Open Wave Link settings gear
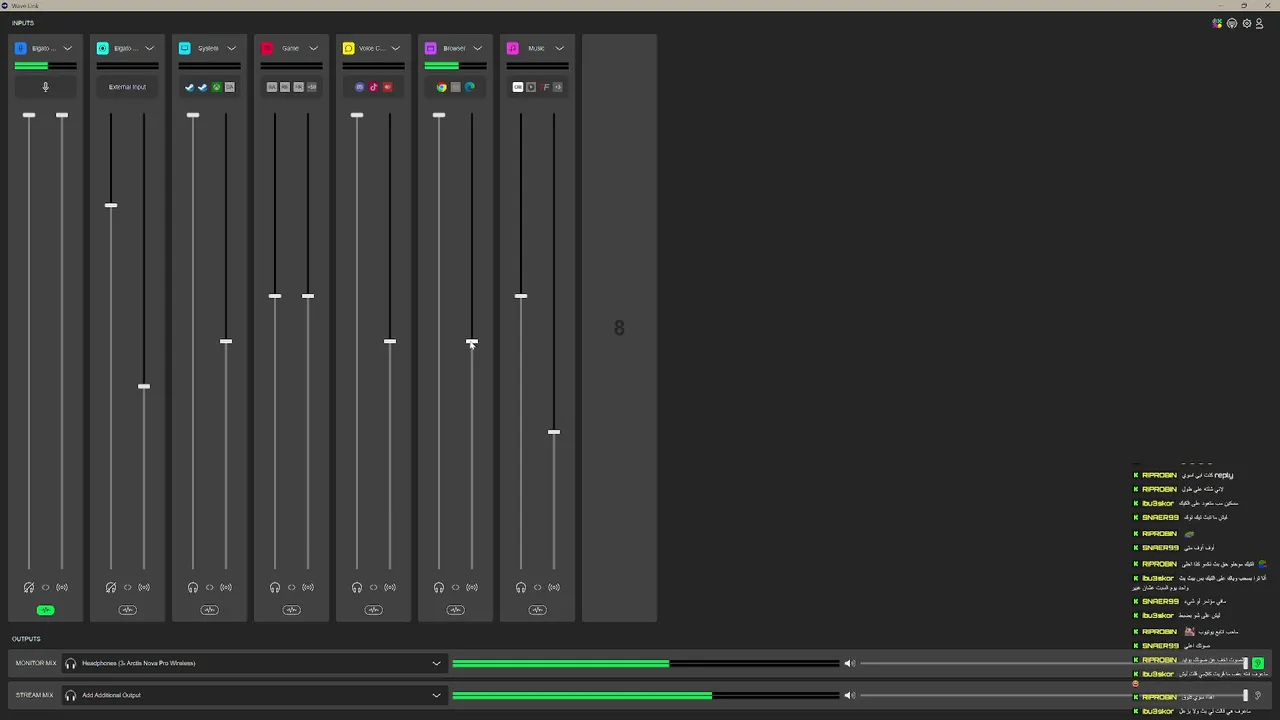 (x=1246, y=23)
